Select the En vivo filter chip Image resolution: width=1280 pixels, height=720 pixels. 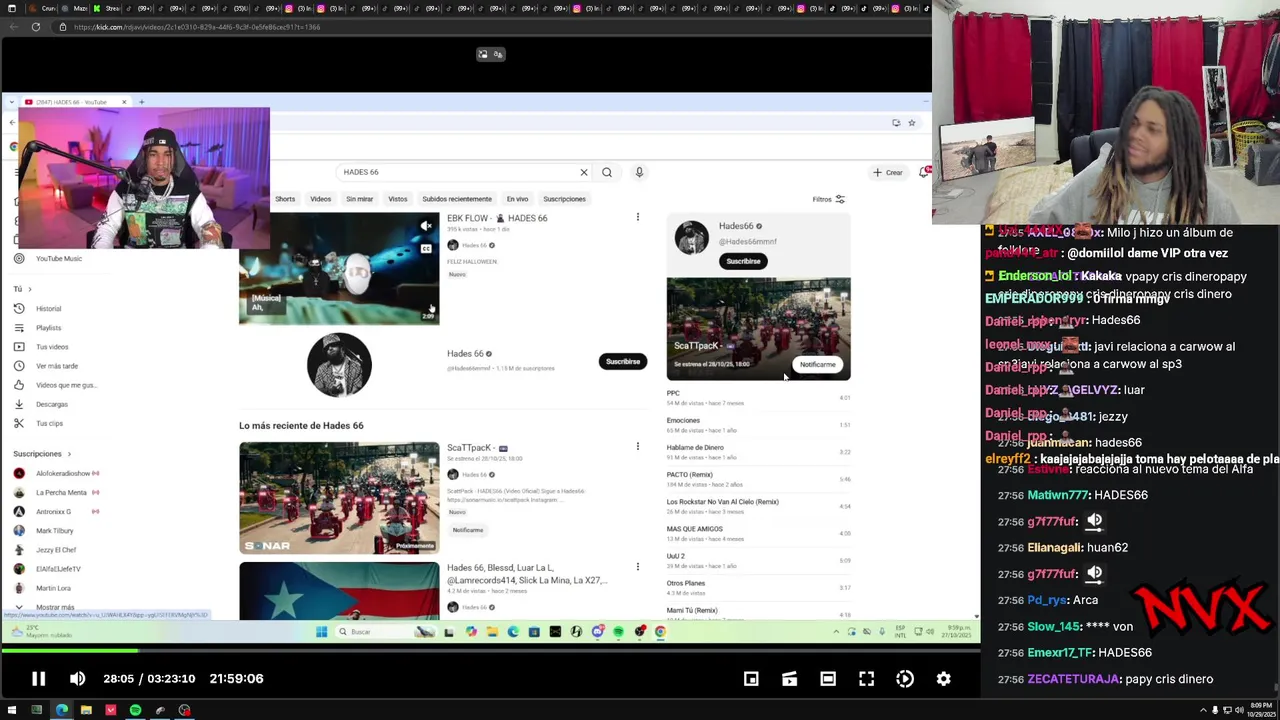(x=517, y=199)
